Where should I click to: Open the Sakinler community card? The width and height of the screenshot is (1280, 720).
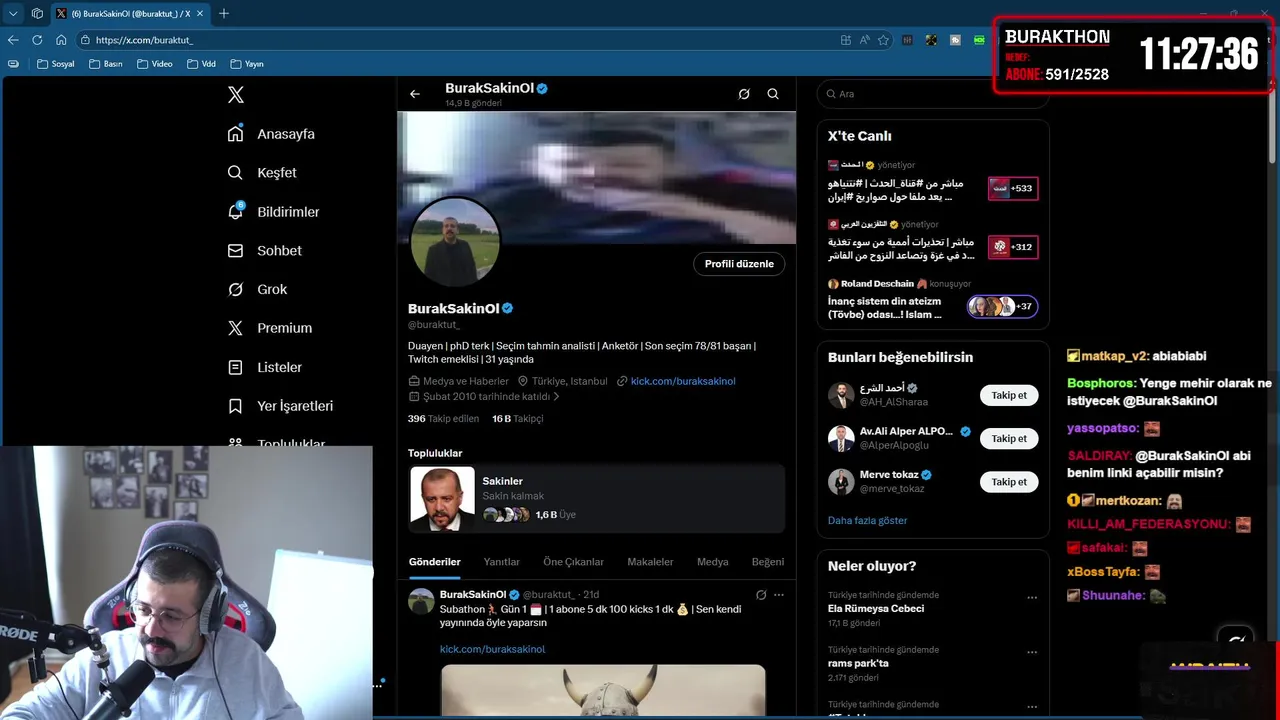597,498
